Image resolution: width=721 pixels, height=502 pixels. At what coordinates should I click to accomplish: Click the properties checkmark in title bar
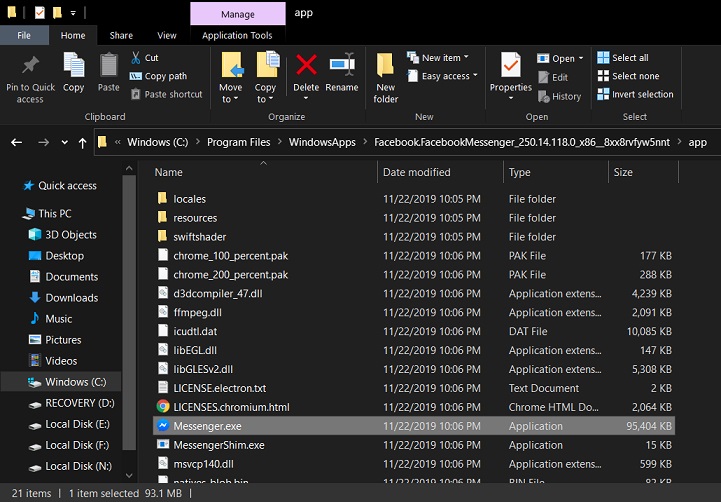click(x=40, y=13)
